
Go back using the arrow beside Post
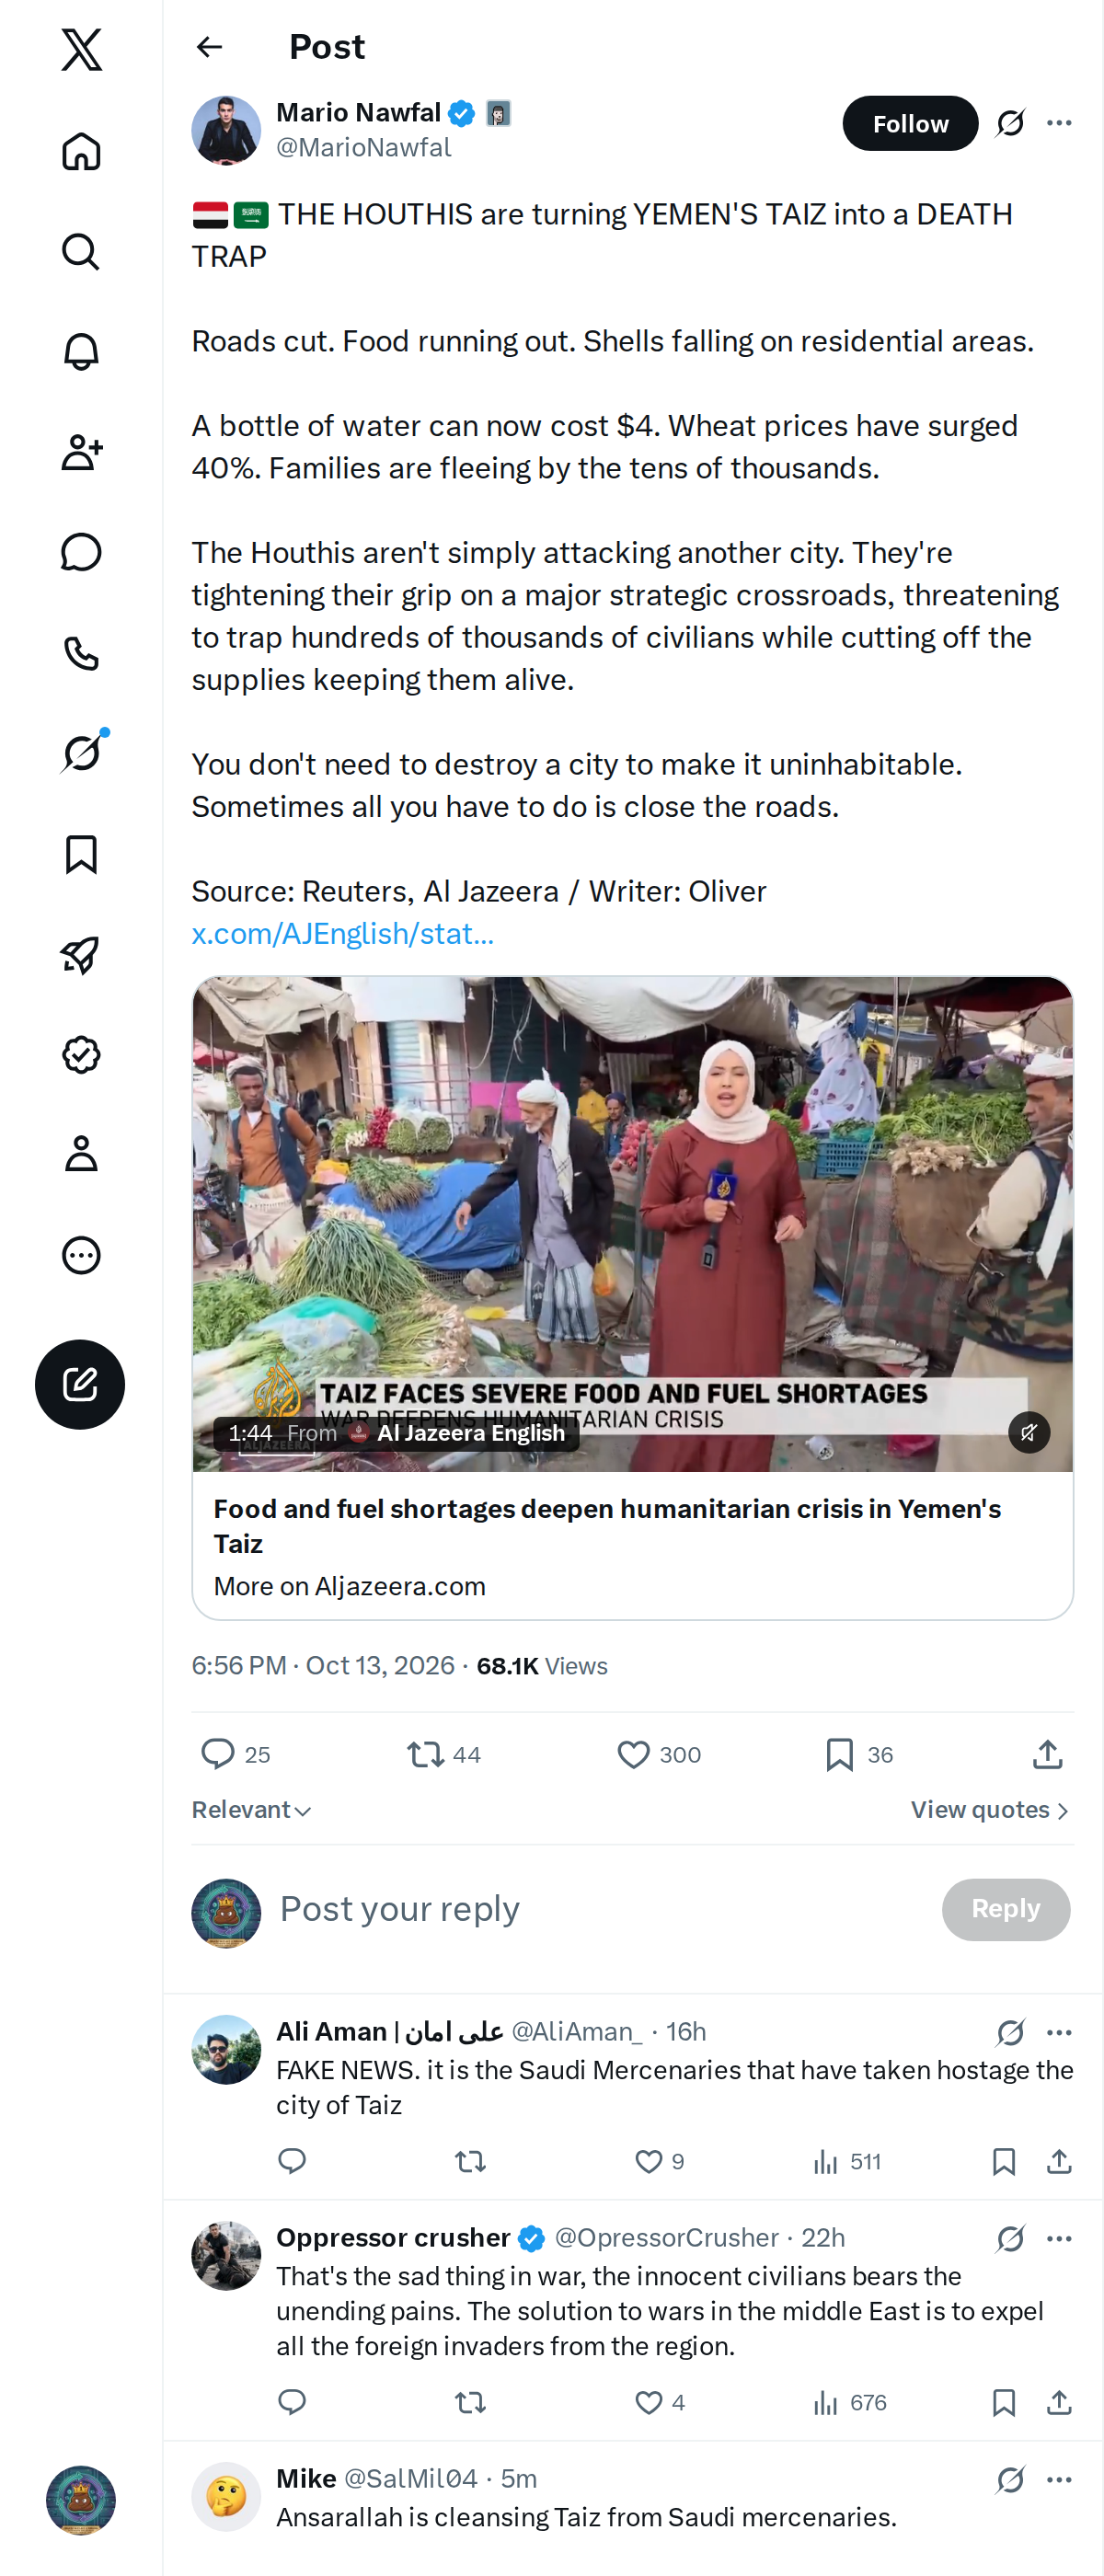(x=209, y=47)
